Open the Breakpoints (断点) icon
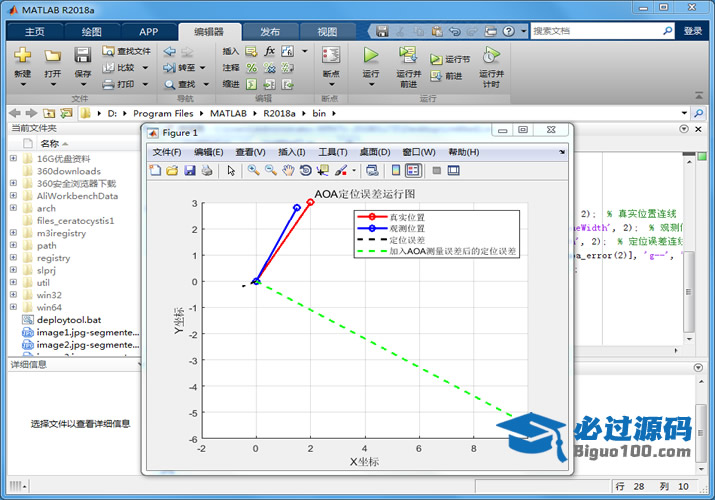This screenshot has width=715, height=500. (331, 56)
